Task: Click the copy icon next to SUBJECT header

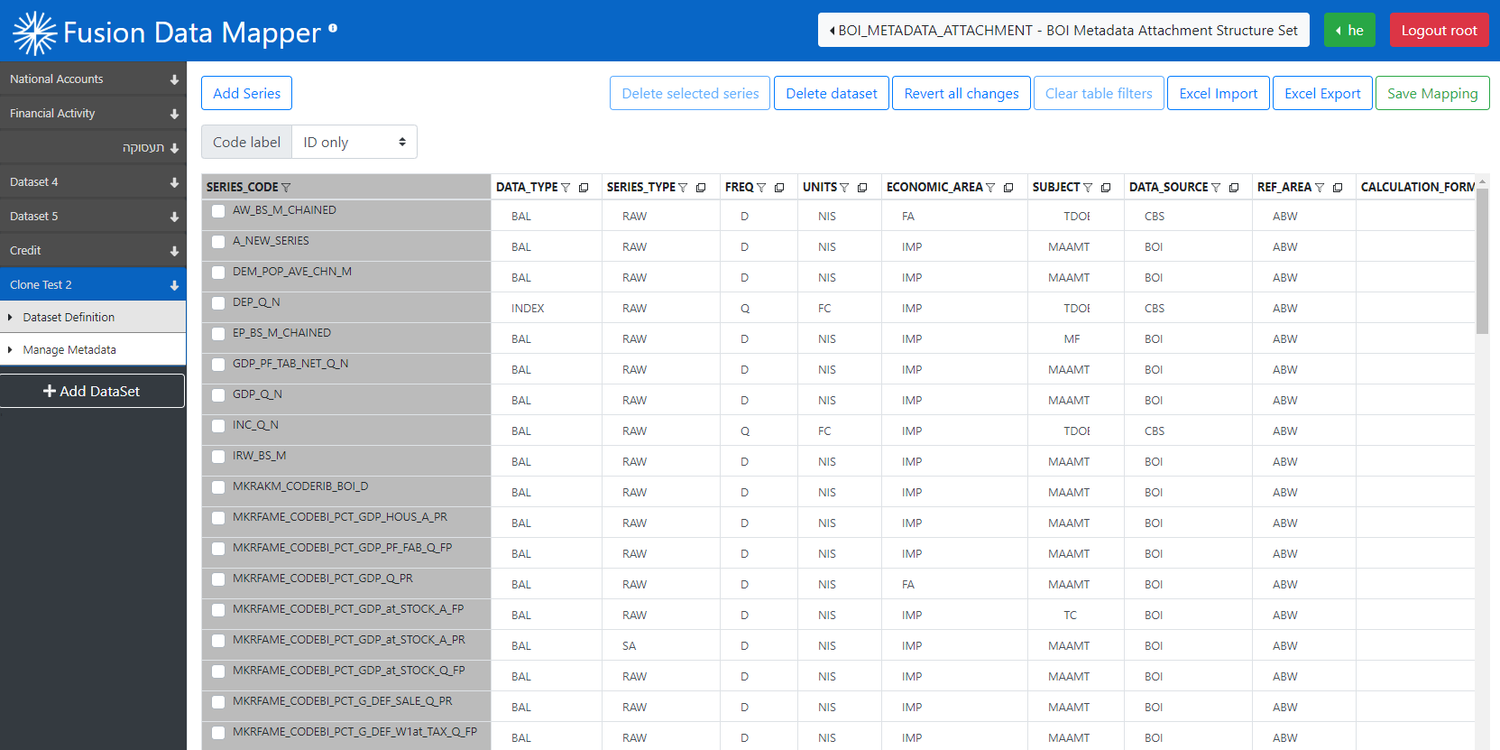Action: coord(1105,187)
